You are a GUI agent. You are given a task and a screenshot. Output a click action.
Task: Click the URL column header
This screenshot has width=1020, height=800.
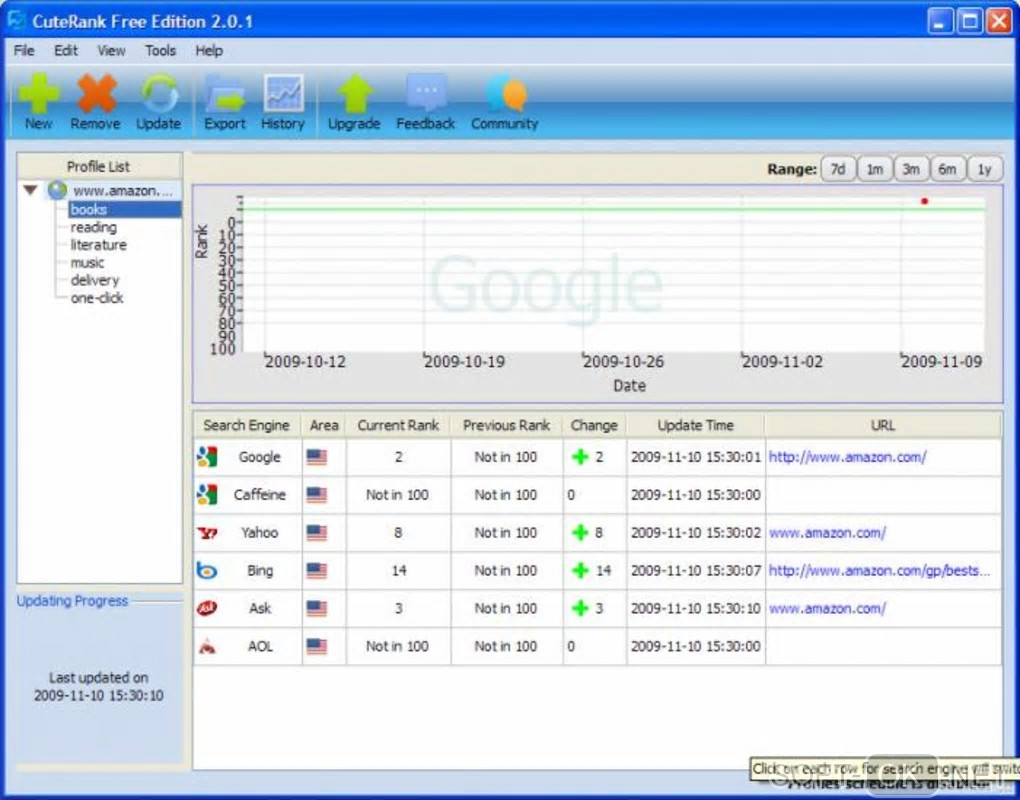click(x=883, y=425)
